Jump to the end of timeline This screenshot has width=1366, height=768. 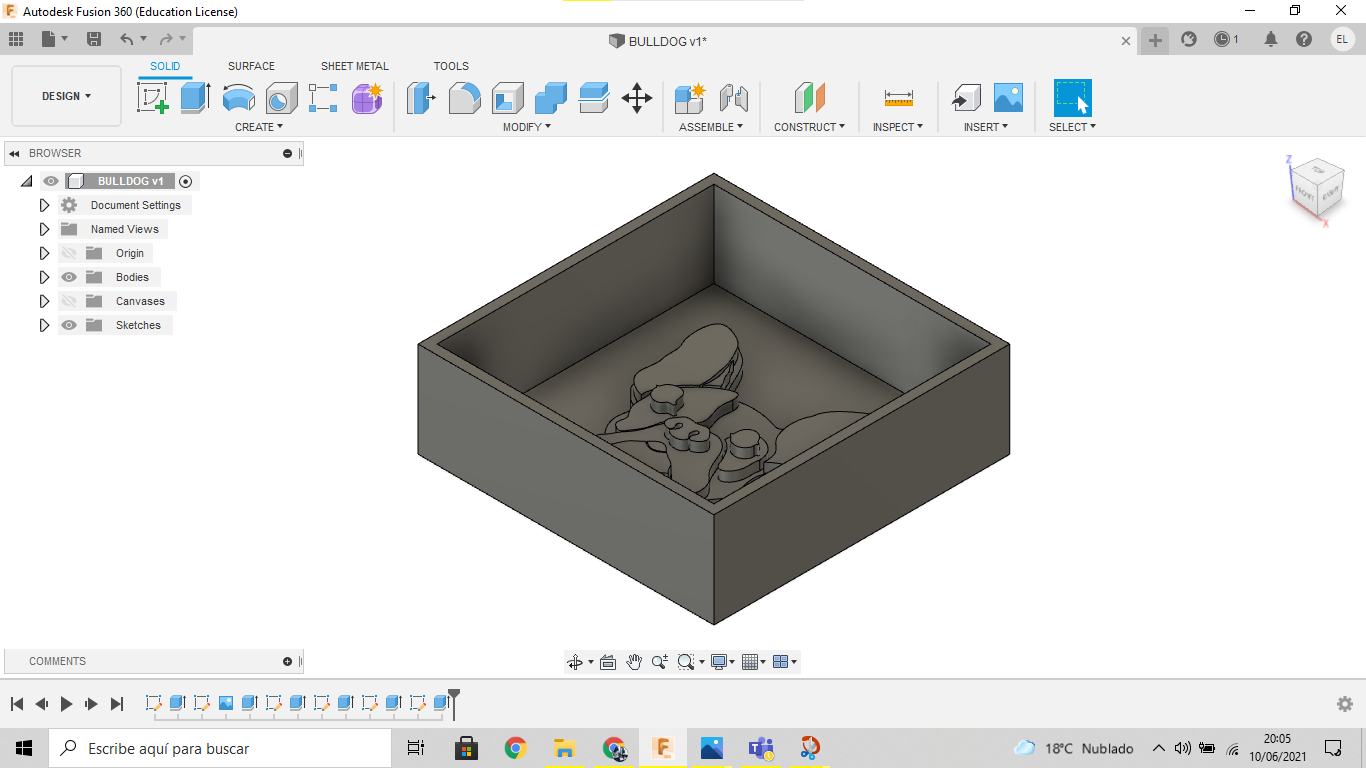click(117, 704)
